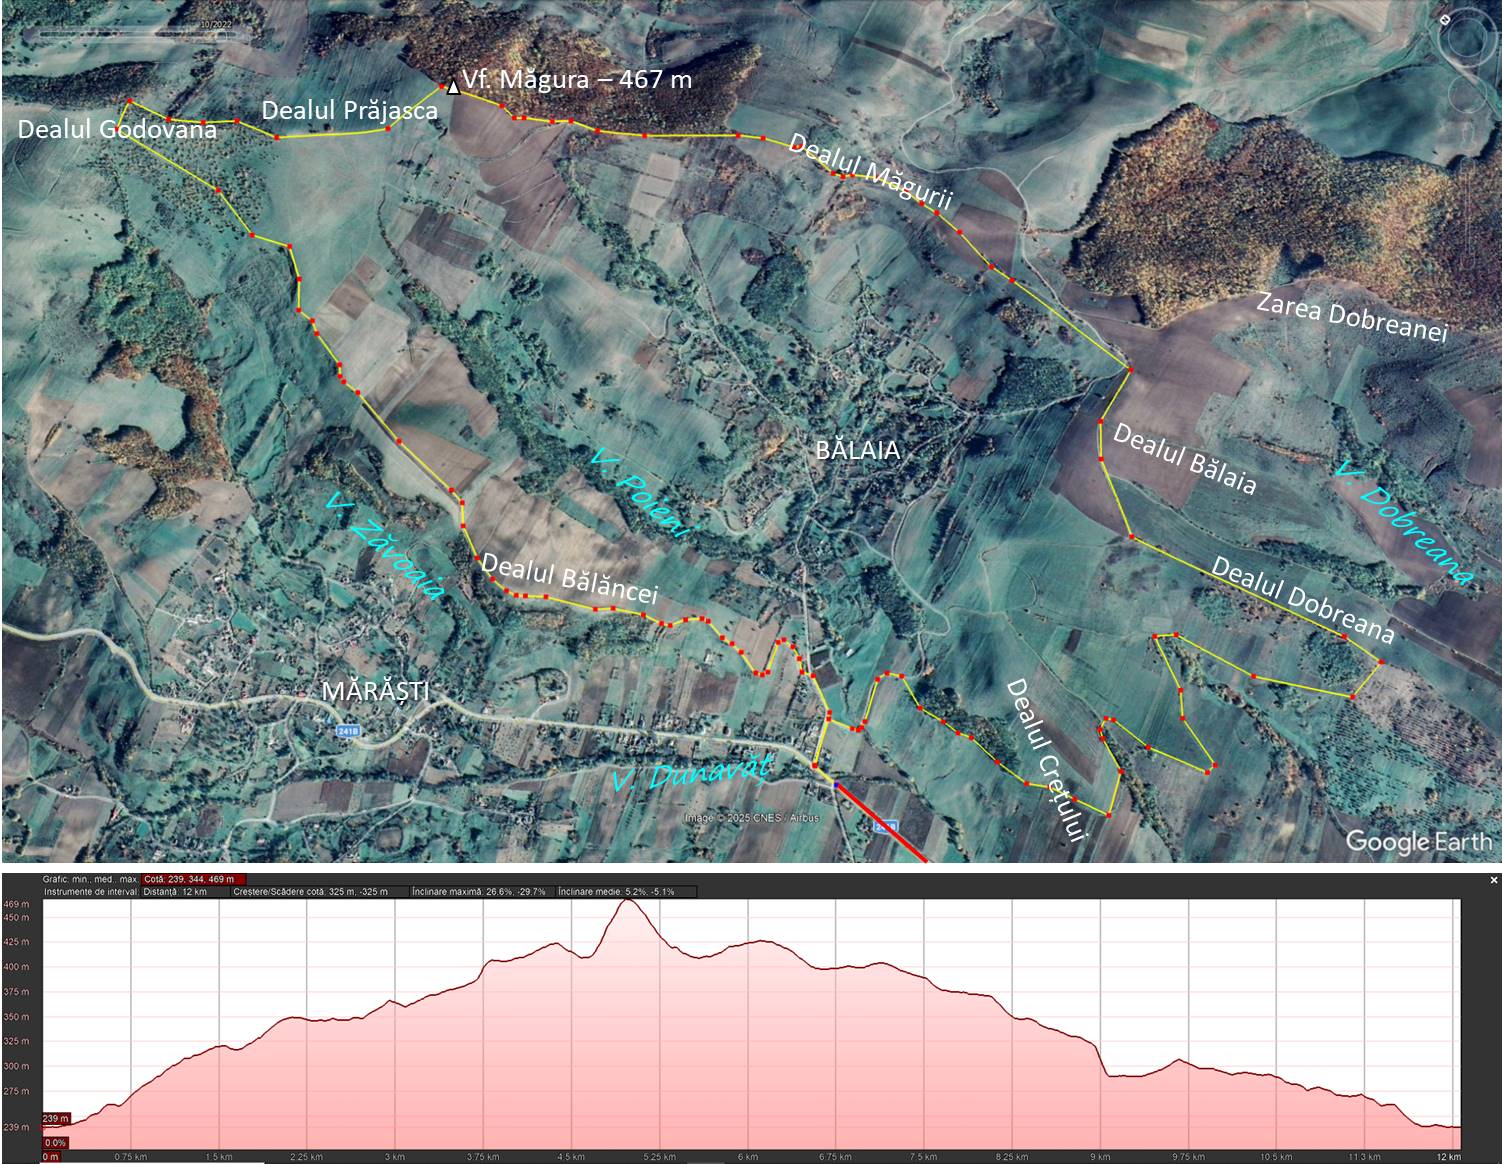Click the Dealul Godovana path vertex
The image size is (1502, 1164).
pos(130,102)
